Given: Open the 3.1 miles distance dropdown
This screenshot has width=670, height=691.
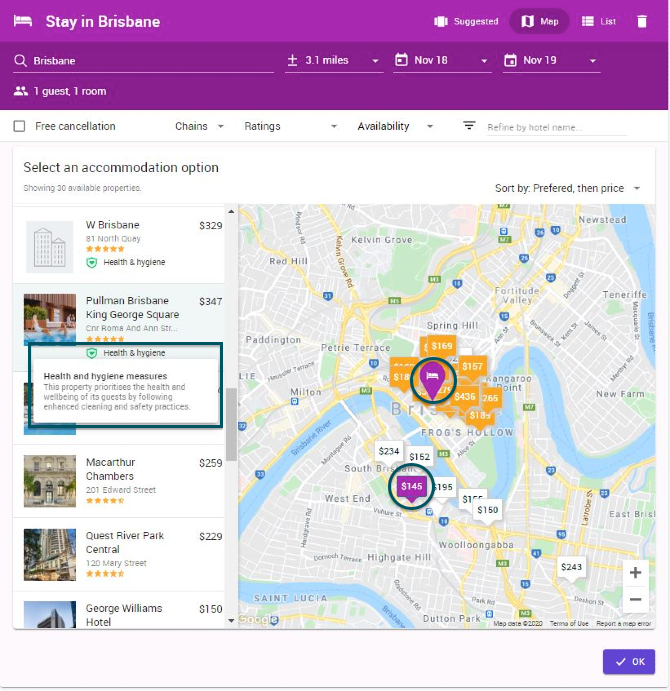Looking at the screenshot, I should point(334,60).
